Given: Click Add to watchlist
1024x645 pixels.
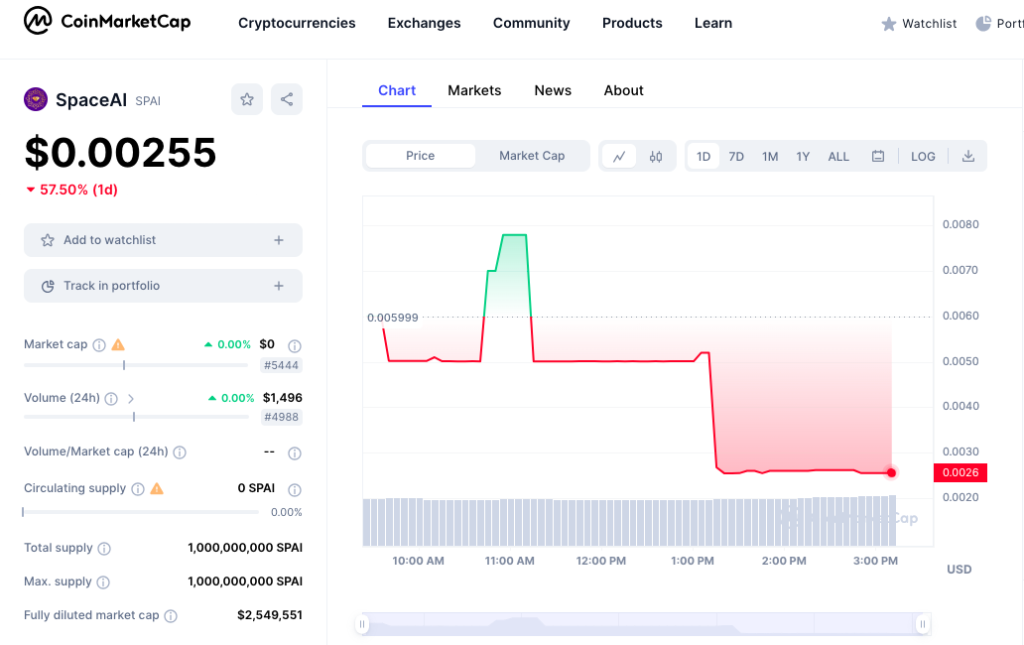Looking at the screenshot, I should [x=162, y=240].
